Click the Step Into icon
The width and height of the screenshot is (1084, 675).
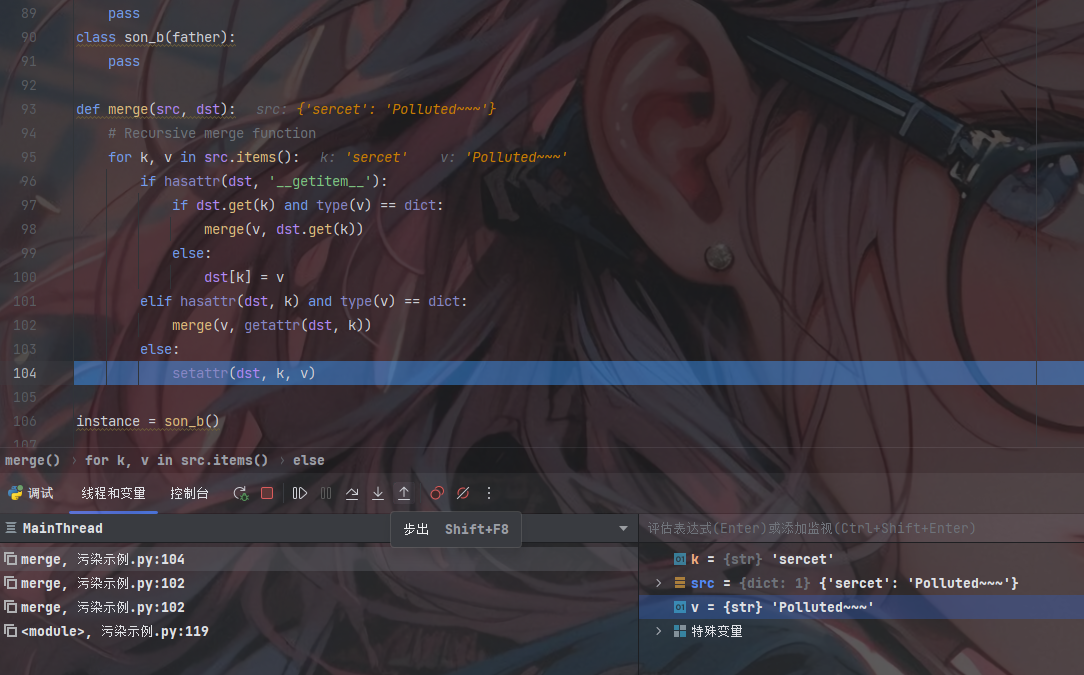pos(378,493)
